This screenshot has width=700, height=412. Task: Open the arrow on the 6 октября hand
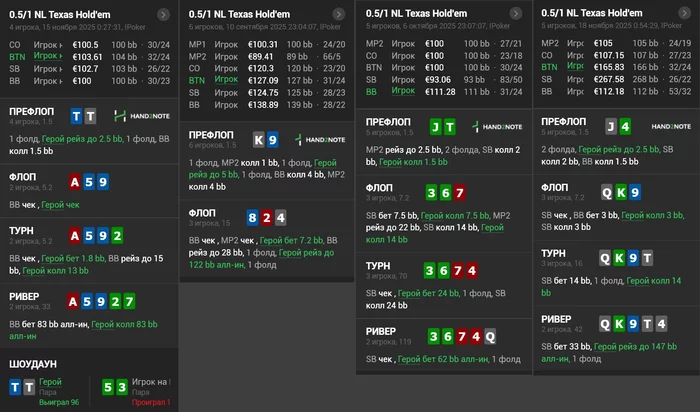[516, 13]
